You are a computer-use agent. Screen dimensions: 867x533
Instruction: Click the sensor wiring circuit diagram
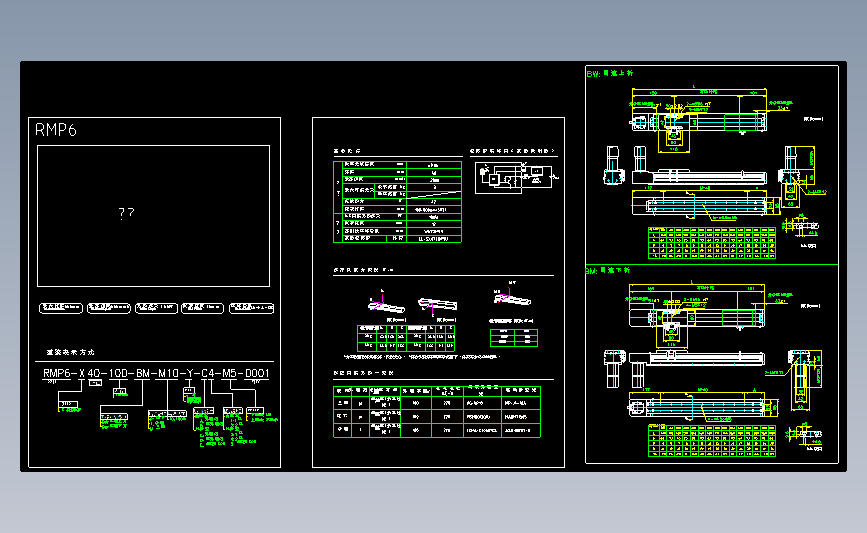[x=516, y=177]
